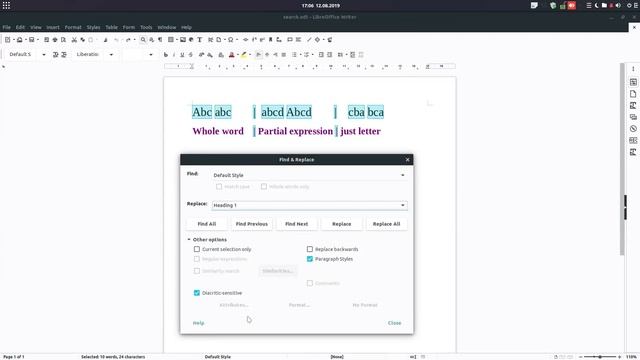Click the Insert Text Box icon
The width and height of the screenshot is (640, 360).
tap(200, 40)
